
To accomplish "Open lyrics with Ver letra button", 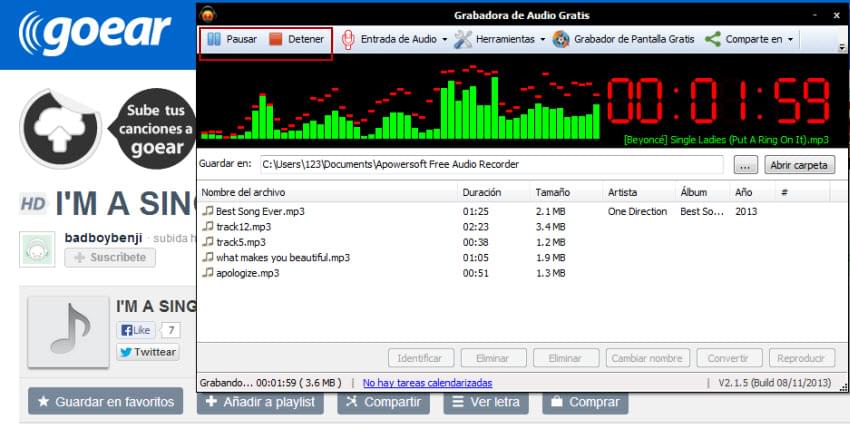I will [x=486, y=403].
